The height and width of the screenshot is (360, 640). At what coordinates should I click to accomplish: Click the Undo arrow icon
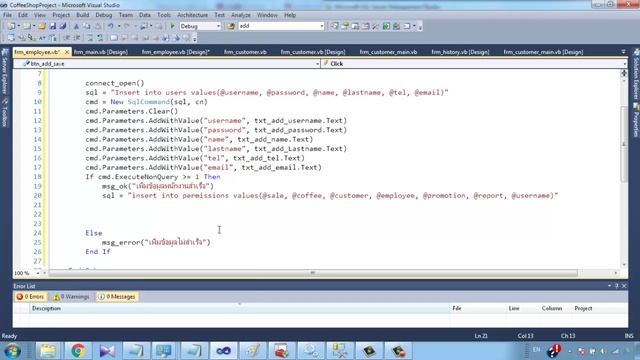[x=110, y=26]
